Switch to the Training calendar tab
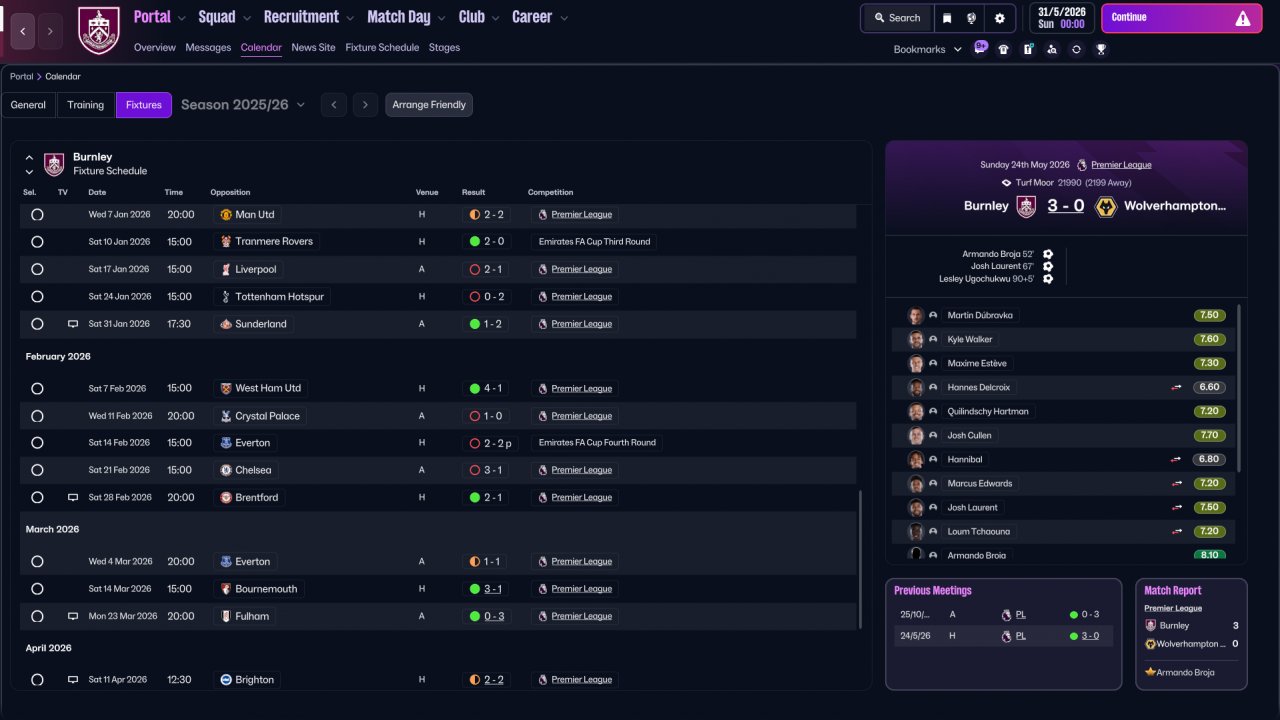The height and width of the screenshot is (720, 1280). 86,105
